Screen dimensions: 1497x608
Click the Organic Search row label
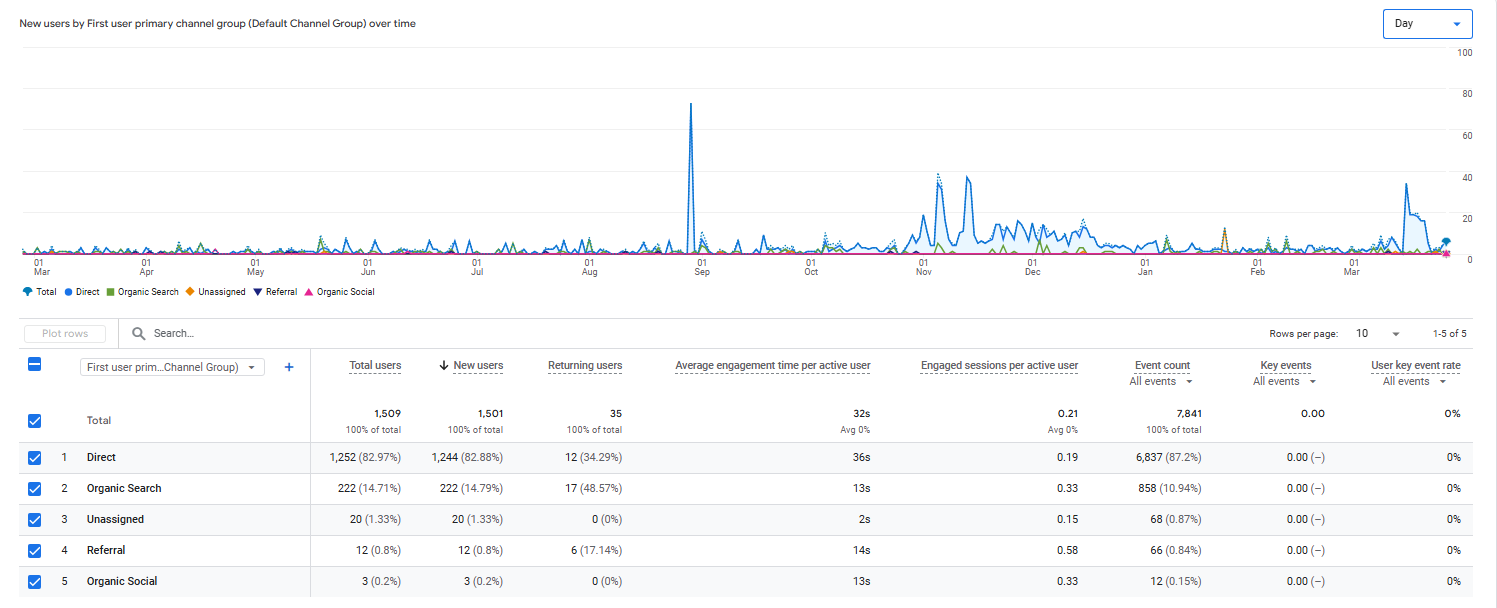(x=124, y=488)
